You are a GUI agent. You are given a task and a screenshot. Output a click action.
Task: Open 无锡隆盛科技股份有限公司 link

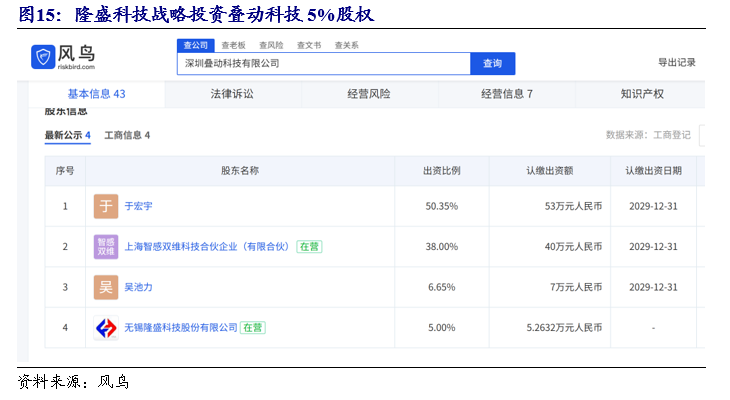point(181,328)
